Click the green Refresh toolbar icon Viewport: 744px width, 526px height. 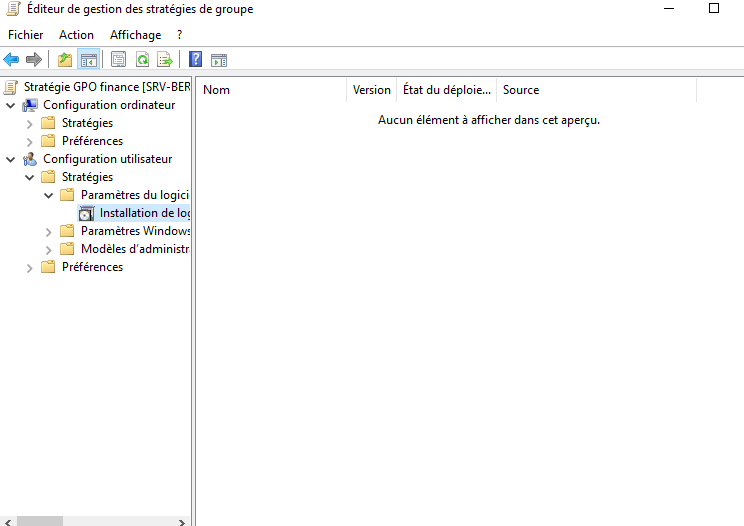(142, 59)
